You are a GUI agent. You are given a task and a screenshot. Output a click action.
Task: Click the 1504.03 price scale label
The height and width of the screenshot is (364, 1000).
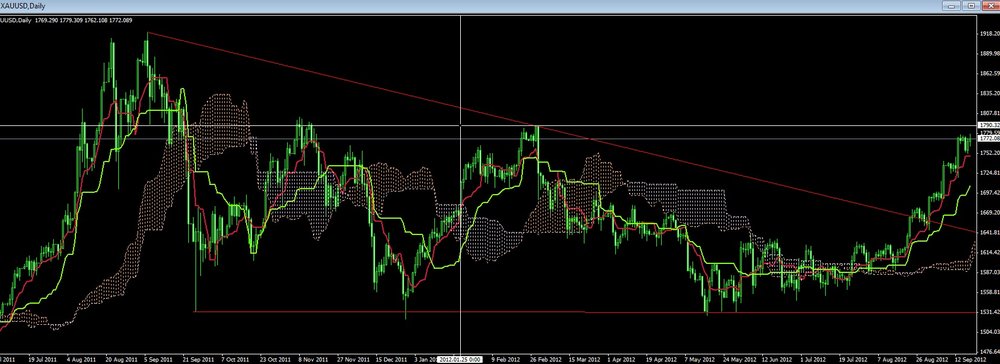[x=989, y=331]
